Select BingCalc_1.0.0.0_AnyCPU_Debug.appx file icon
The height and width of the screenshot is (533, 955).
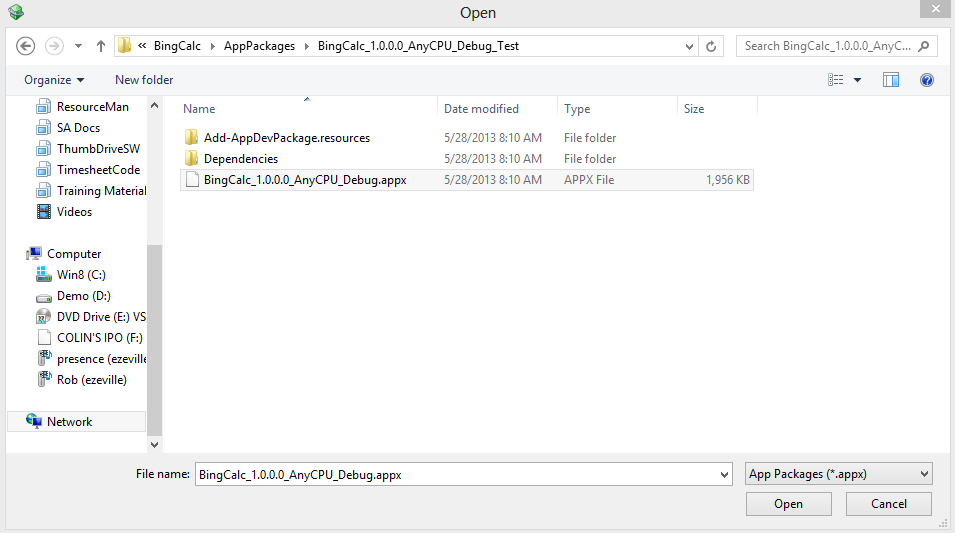[x=192, y=180]
